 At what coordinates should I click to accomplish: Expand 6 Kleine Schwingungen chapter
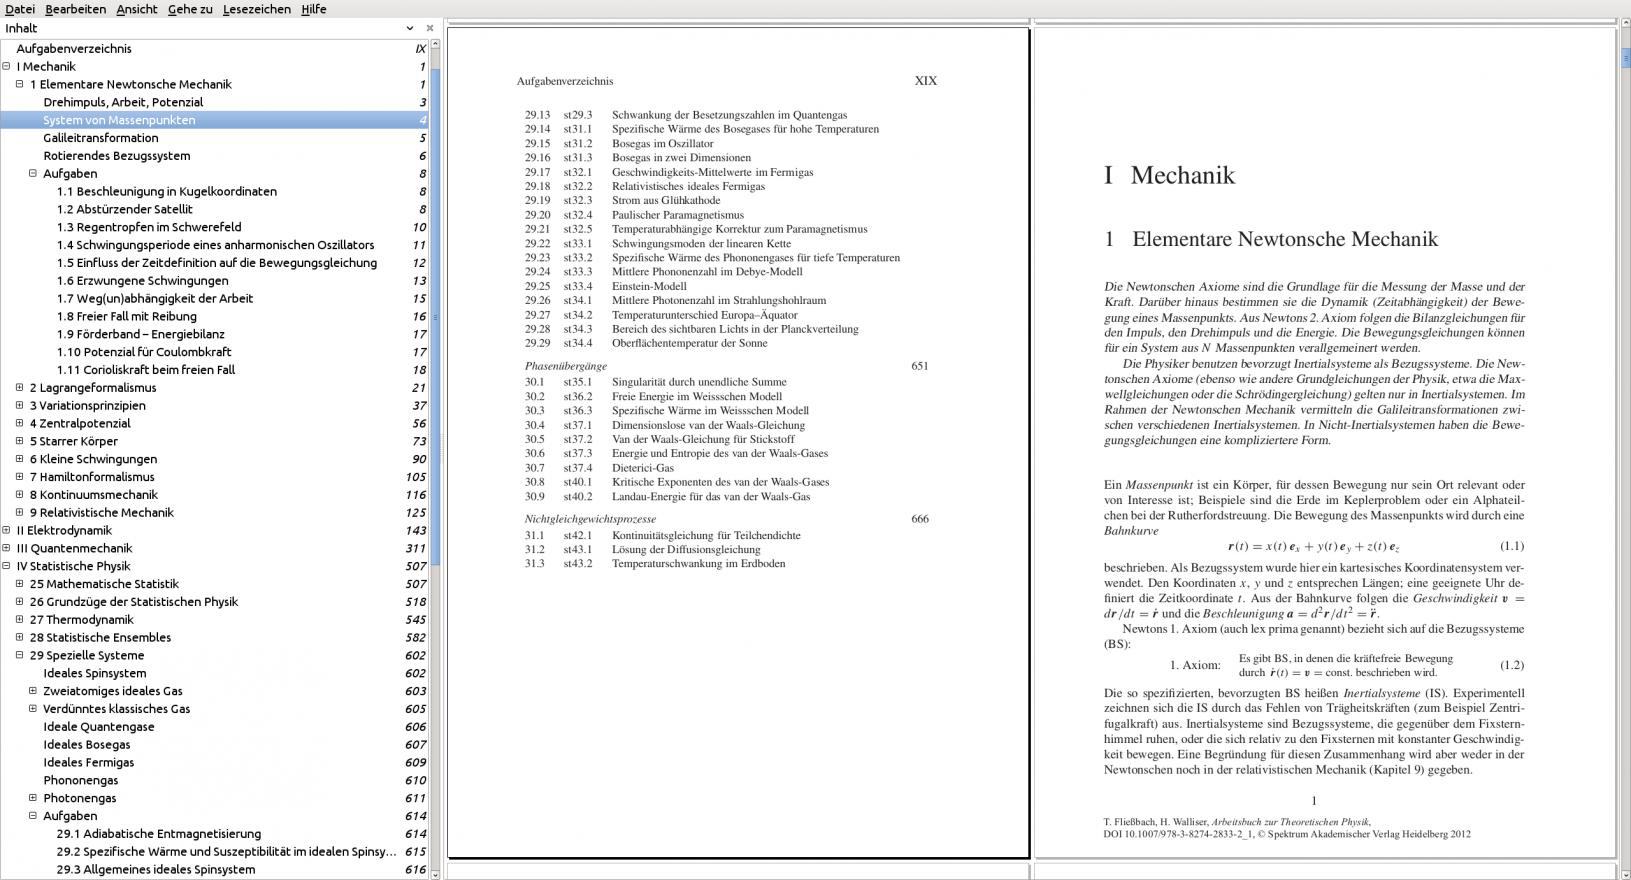19,459
